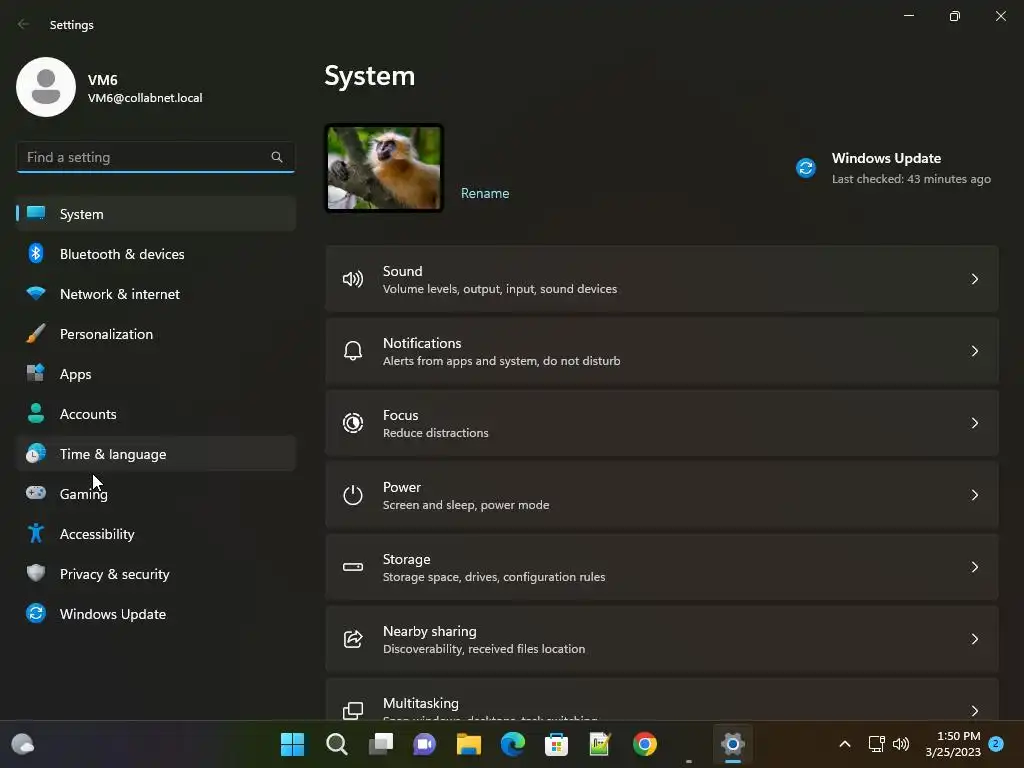
Task: Expand the Power row chevron
Action: pyautogui.click(x=974, y=495)
